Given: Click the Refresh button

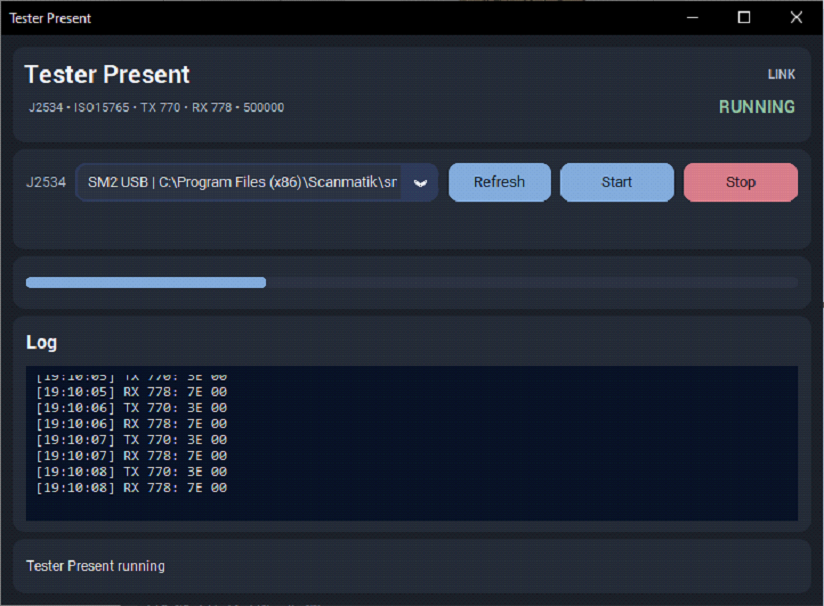Looking at the screenshot, I should coord(499,182).
